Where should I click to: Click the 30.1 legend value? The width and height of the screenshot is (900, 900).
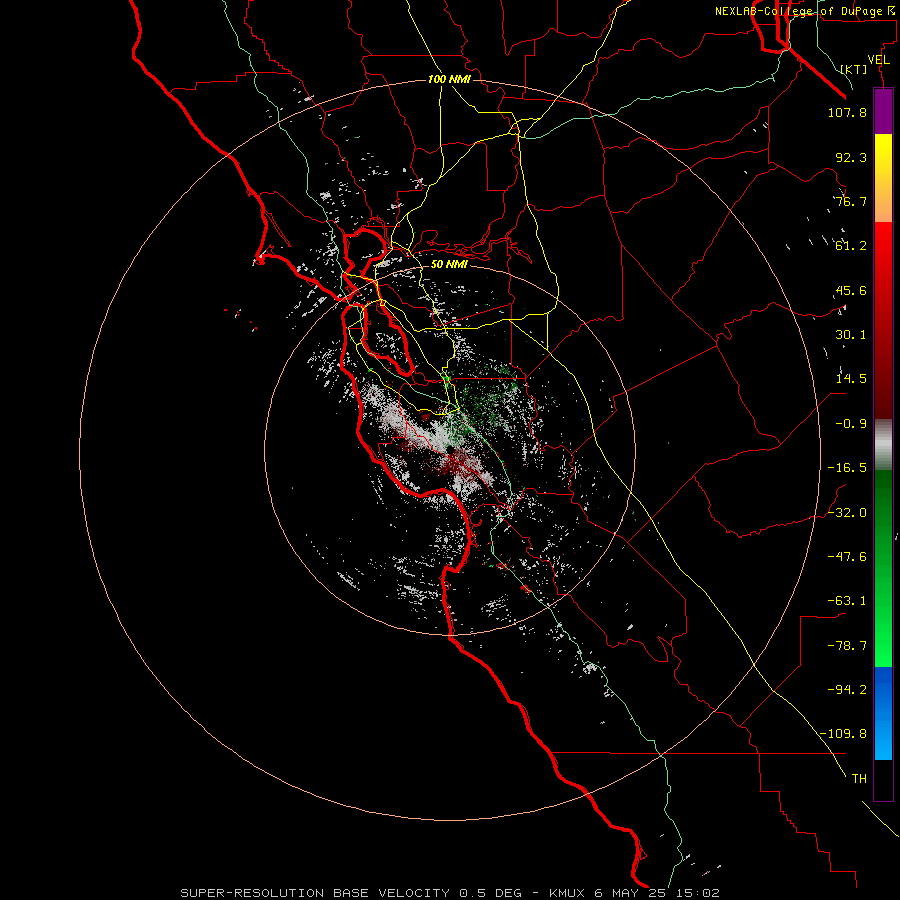(851, 335)
